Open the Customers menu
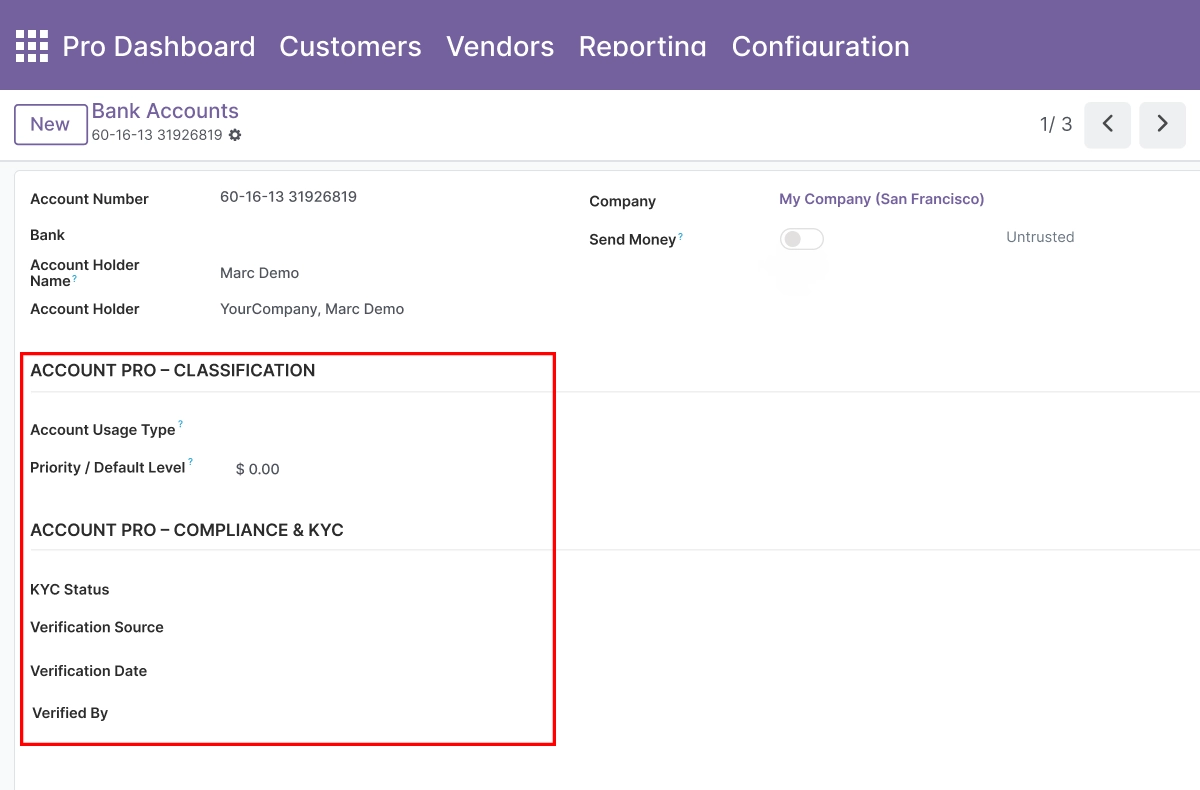 (x=350, y=46)
